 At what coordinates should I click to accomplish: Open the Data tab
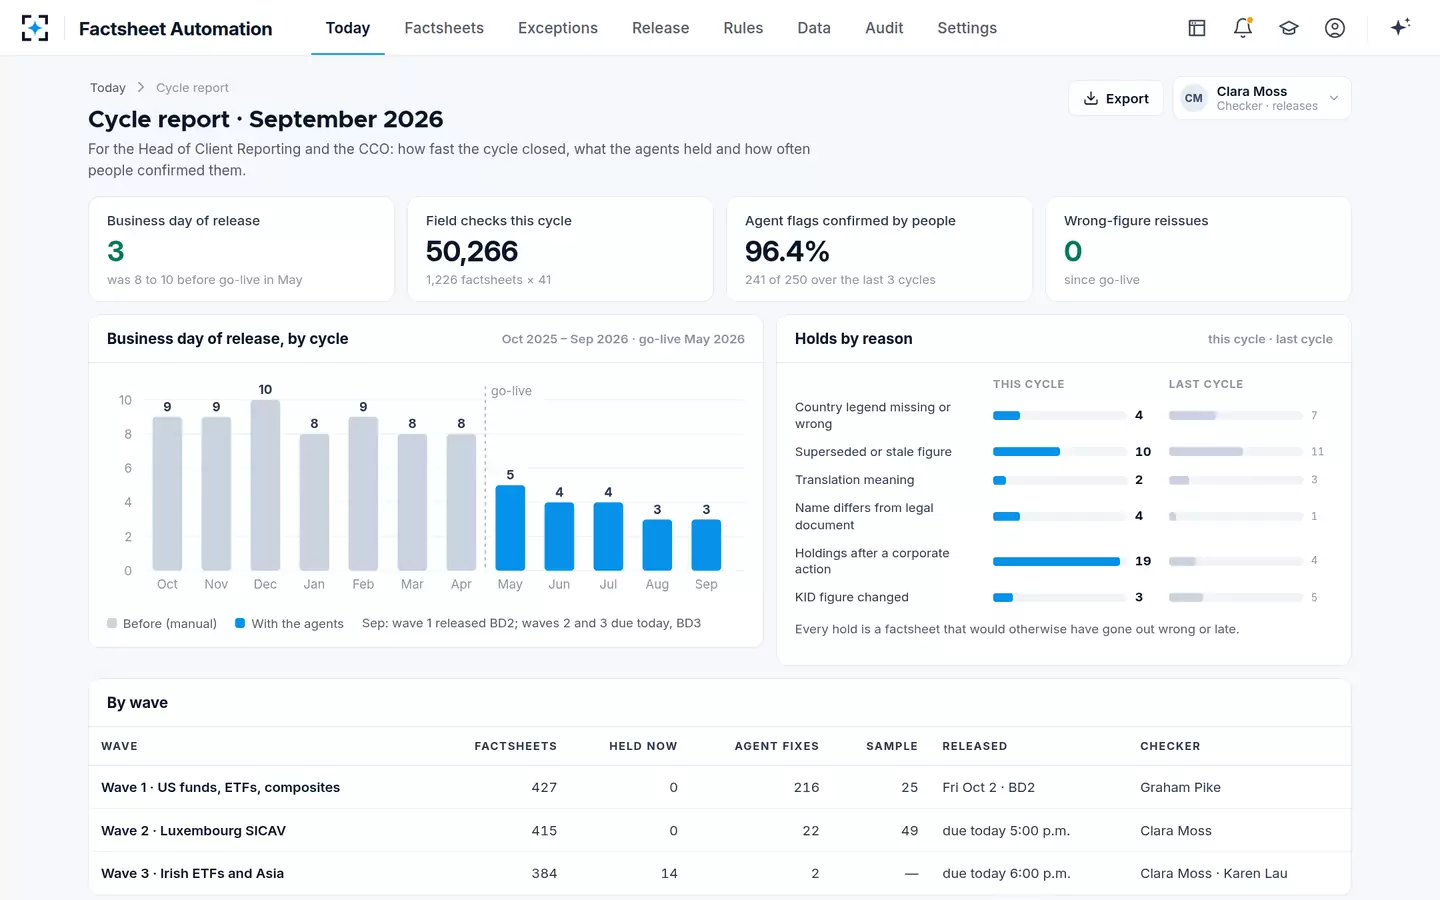[x=814, y=28]
